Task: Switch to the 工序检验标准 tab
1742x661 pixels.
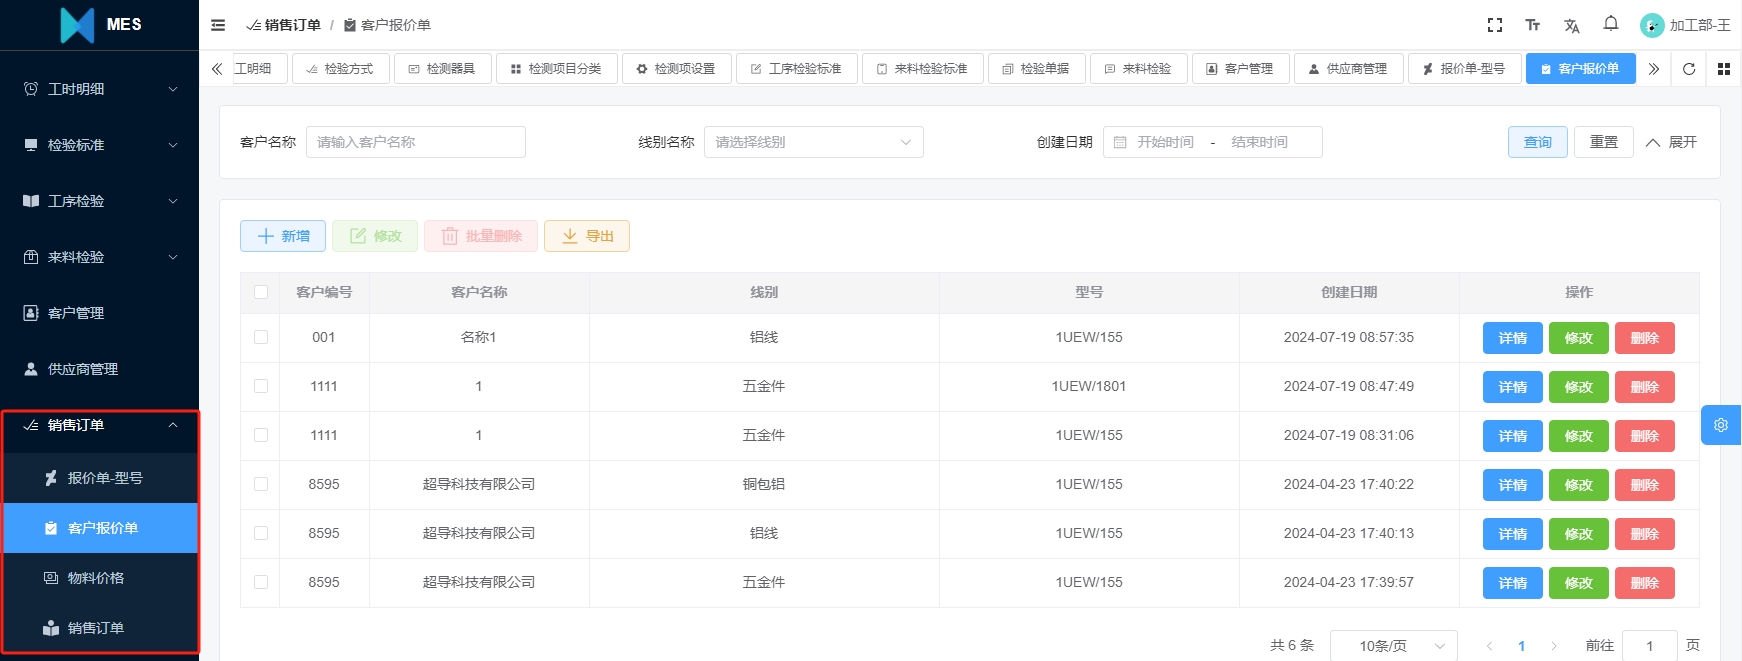Action: pyautogui.click(x=797, y=69)
